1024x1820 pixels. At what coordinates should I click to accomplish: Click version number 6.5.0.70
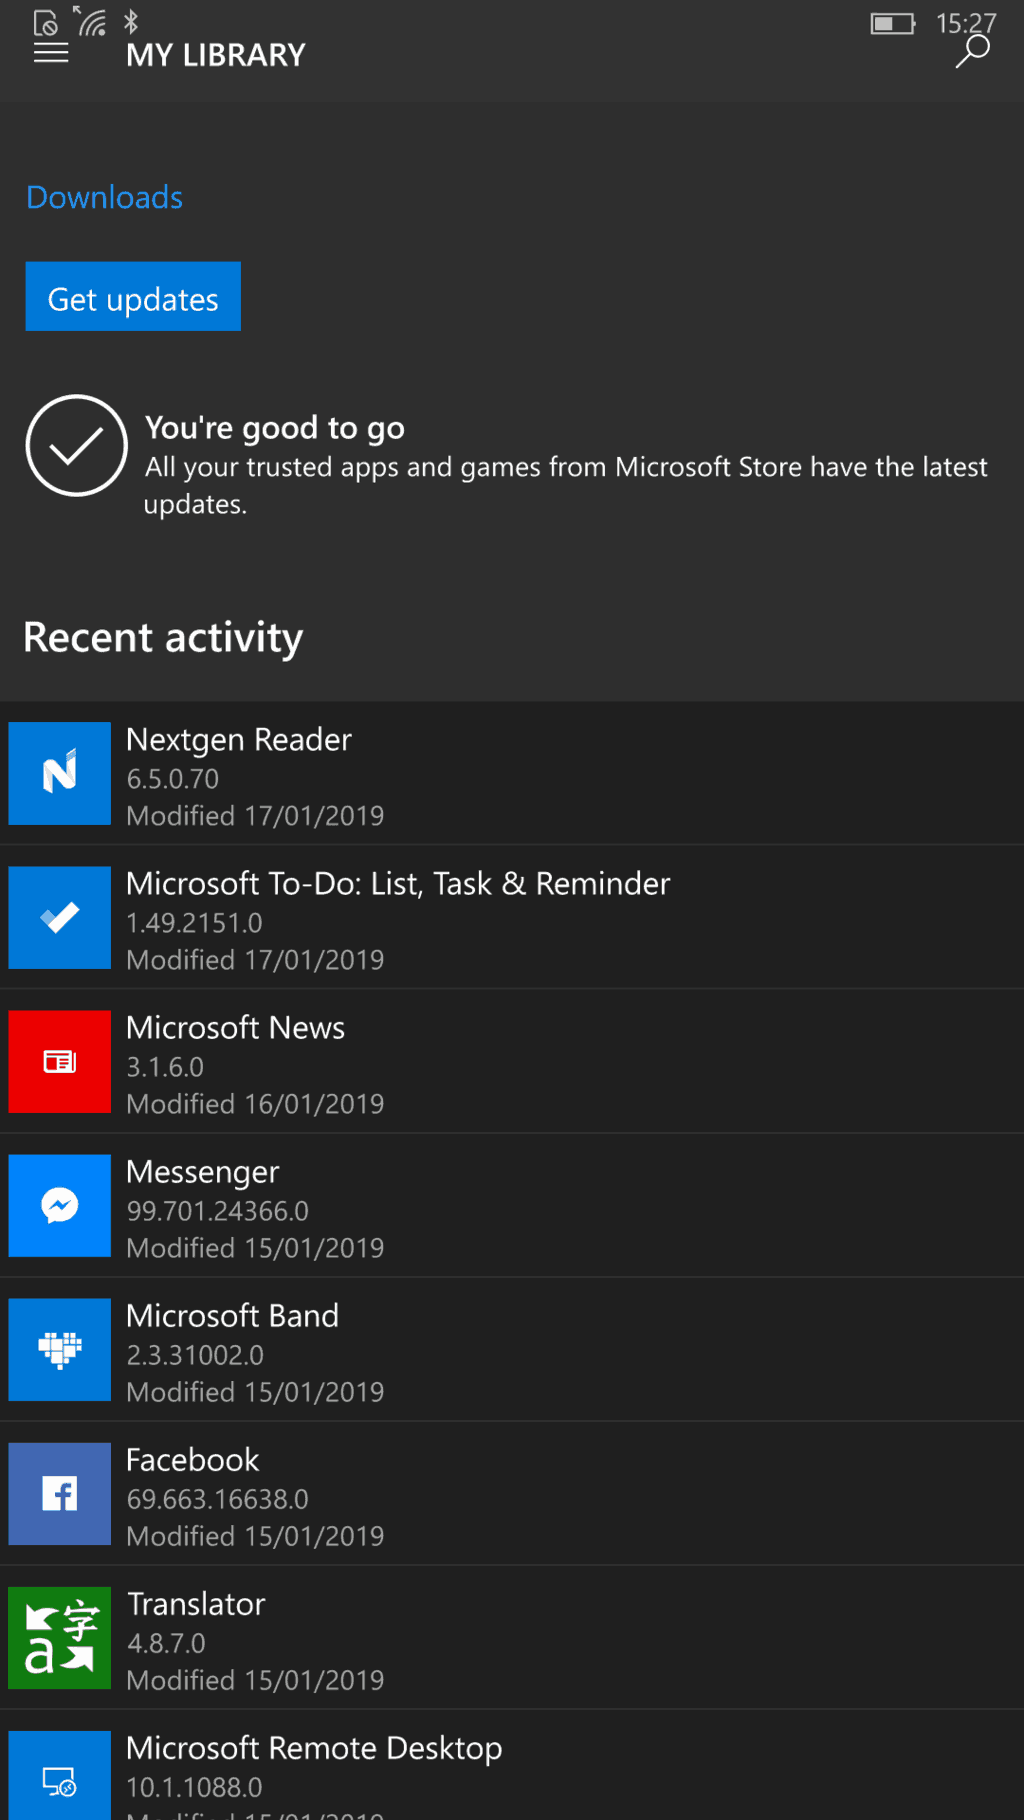click(x=173, y=779)
